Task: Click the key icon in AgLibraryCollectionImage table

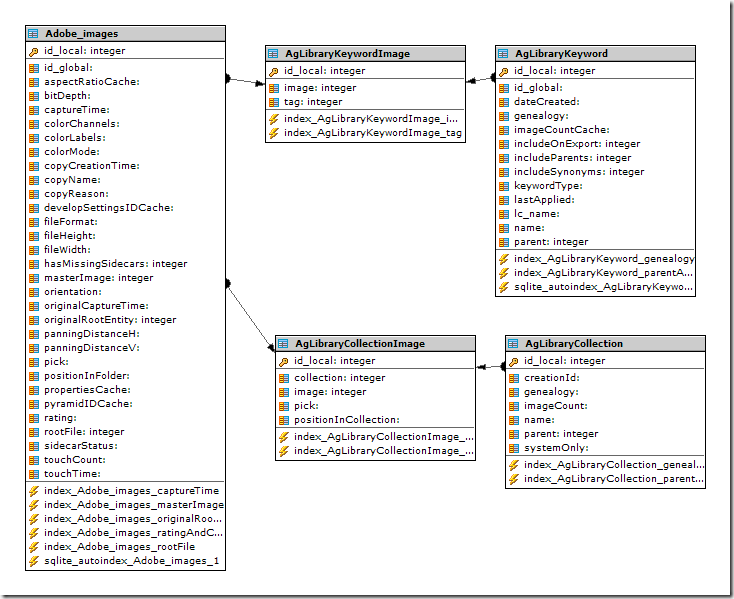Action: [x=284, y=361]
